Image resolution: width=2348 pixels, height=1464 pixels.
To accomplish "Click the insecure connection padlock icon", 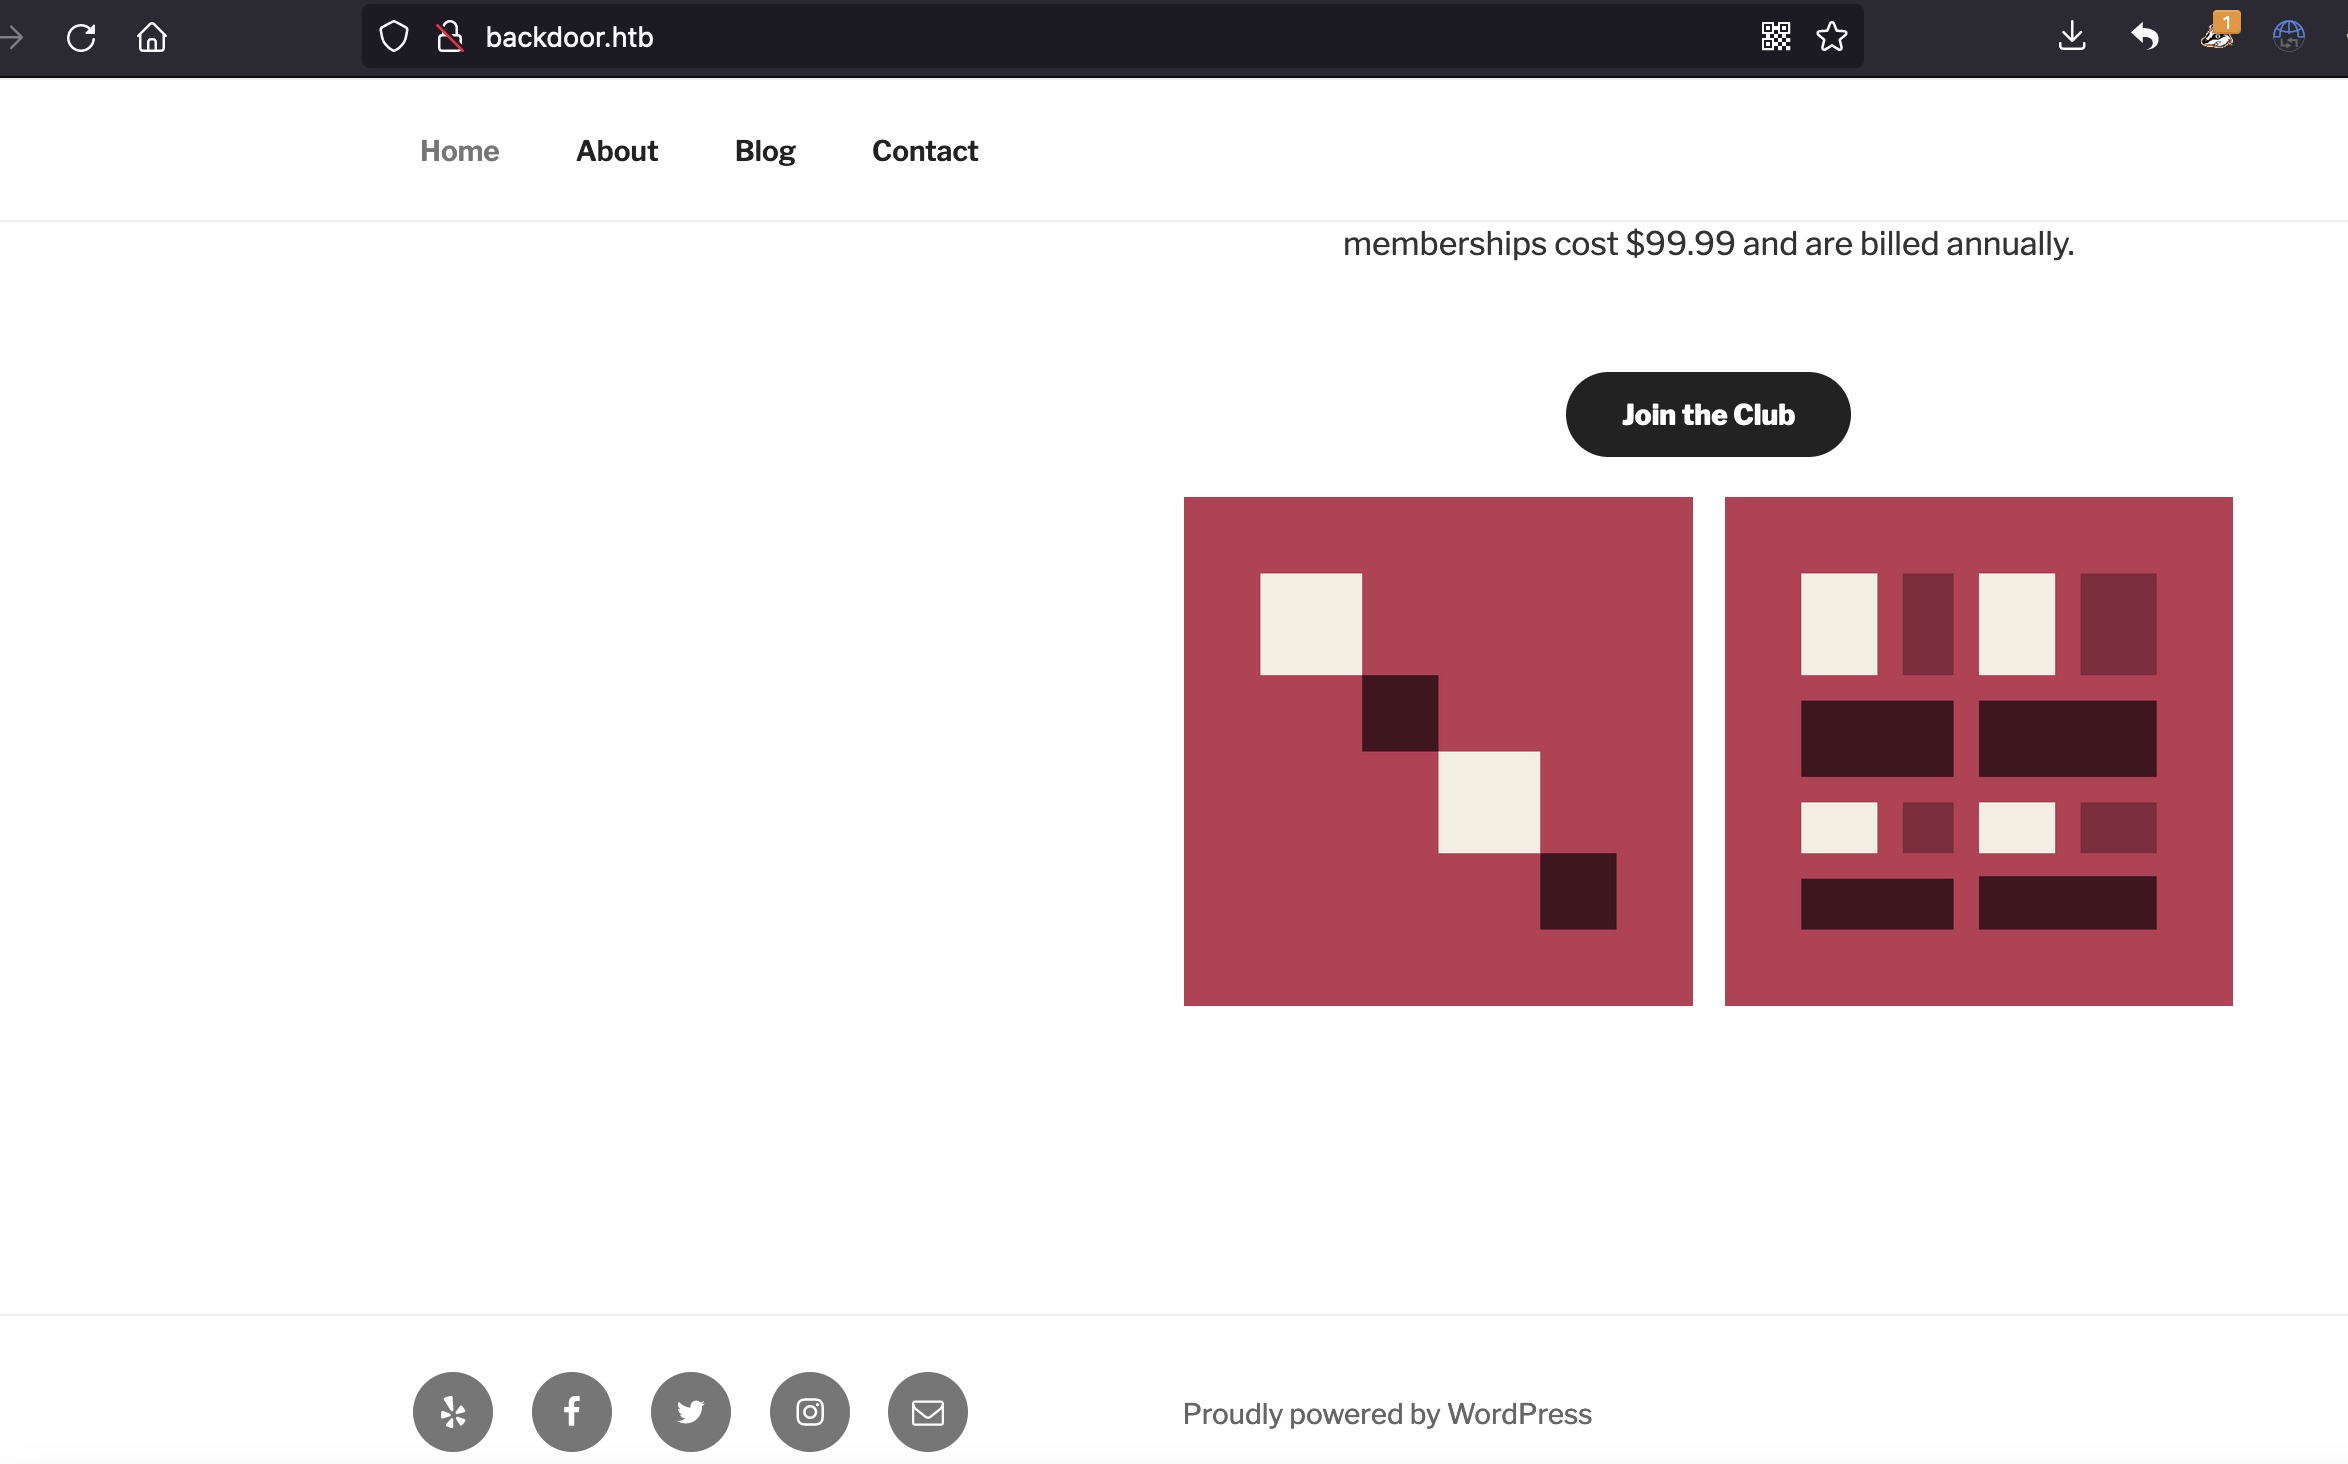I will tap(450, 37).
